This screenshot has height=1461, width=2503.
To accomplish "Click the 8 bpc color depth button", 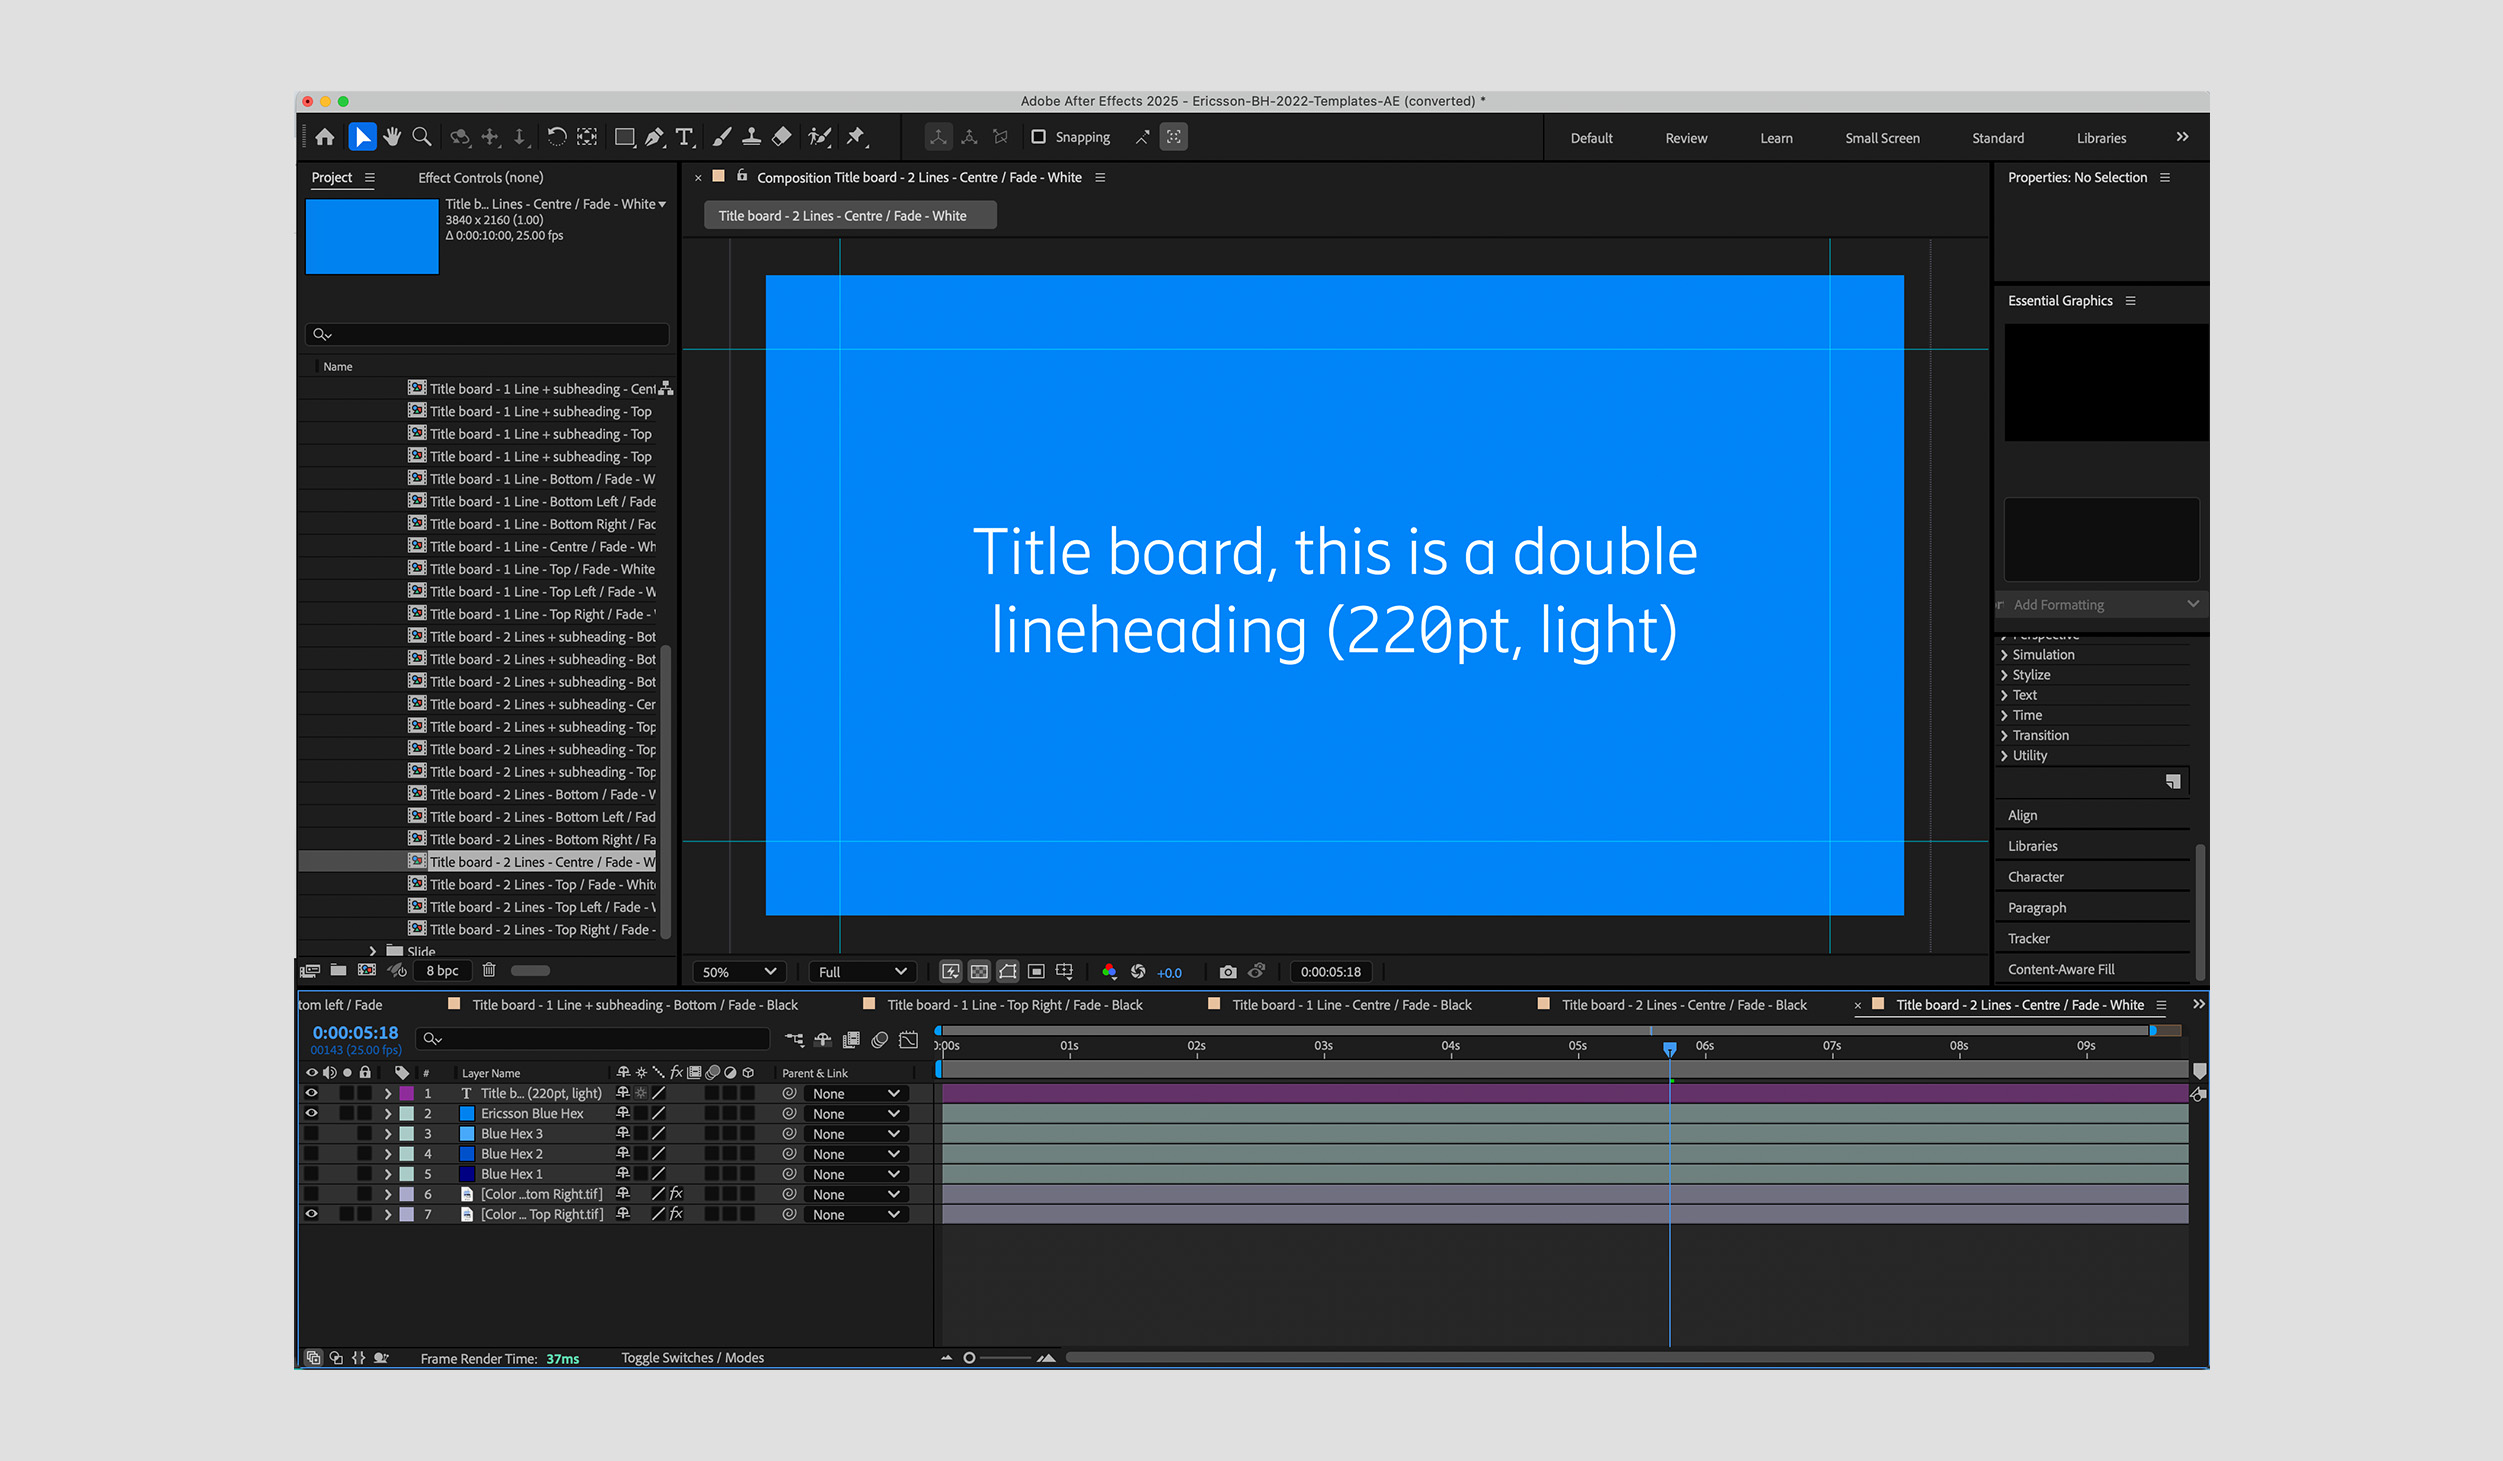I will pos(442,971).
